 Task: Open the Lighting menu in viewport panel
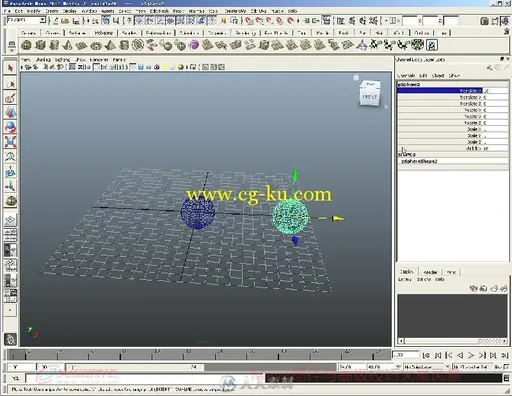point(62,60)
